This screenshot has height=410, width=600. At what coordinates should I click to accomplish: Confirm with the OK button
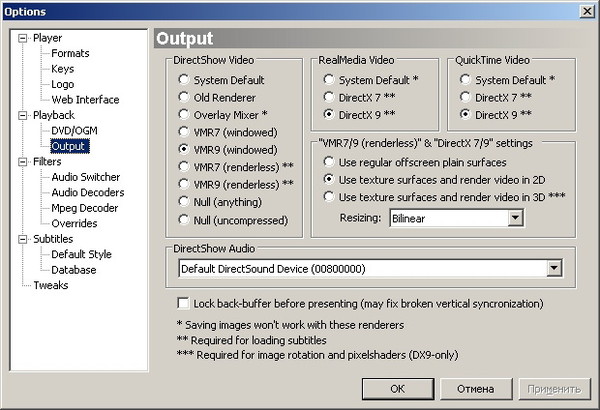[x=398, y=389]
